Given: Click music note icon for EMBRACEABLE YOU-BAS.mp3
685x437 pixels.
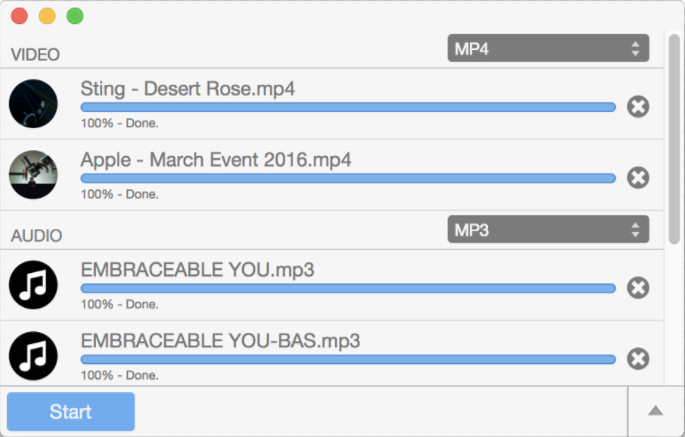Looking at the screenshot, I should (33, 356).
